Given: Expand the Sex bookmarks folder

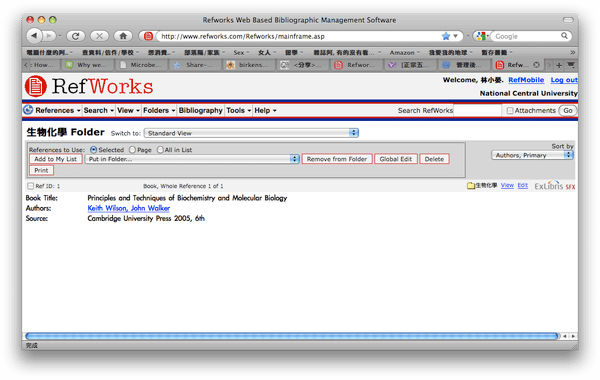Looking at the screenshot, I should point(241,52).
